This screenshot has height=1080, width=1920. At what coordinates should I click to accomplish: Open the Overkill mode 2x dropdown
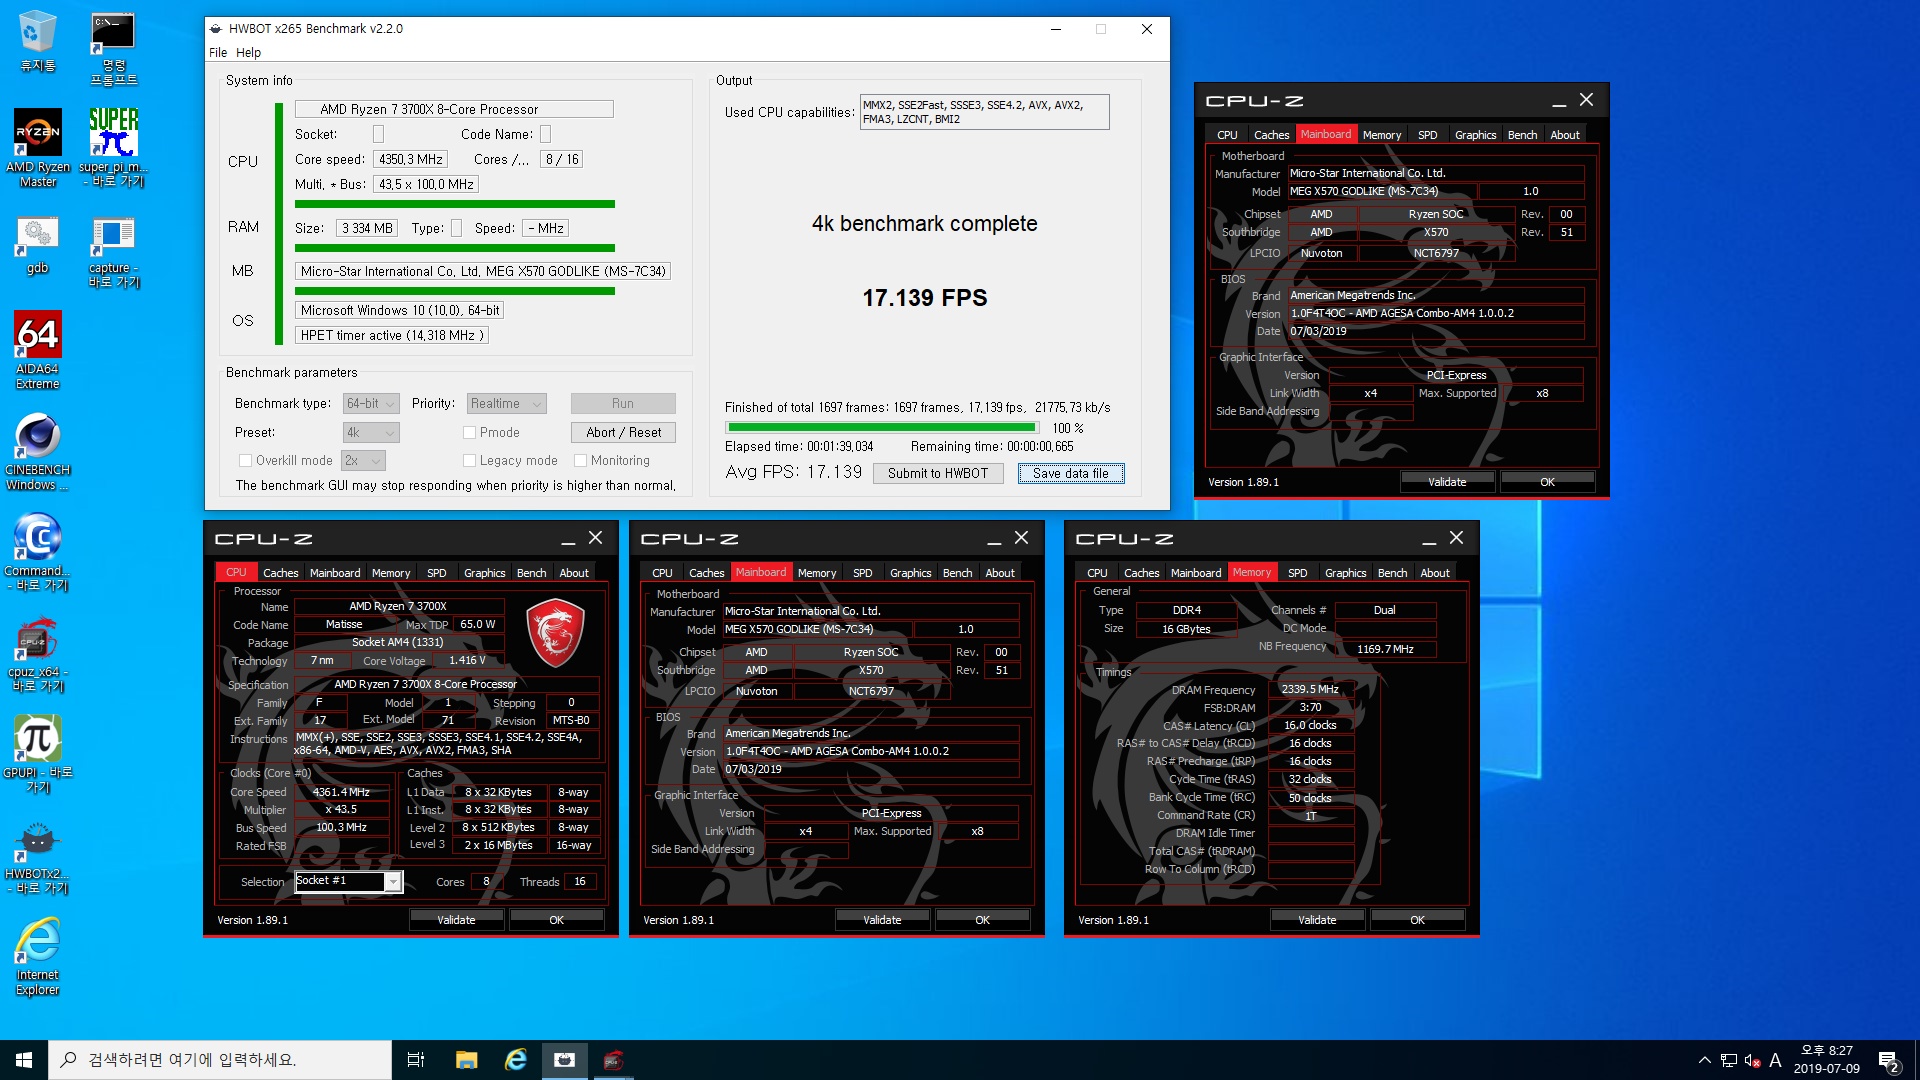(x=364, y=460)
